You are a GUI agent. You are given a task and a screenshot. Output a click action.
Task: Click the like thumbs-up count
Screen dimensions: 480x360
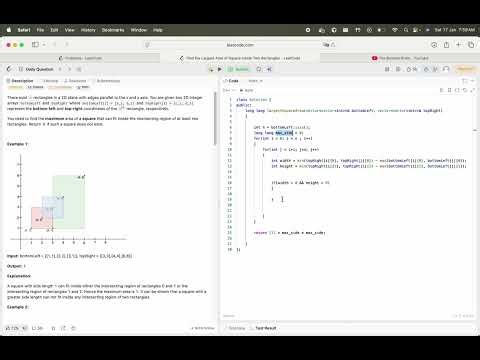click(12, 328)
